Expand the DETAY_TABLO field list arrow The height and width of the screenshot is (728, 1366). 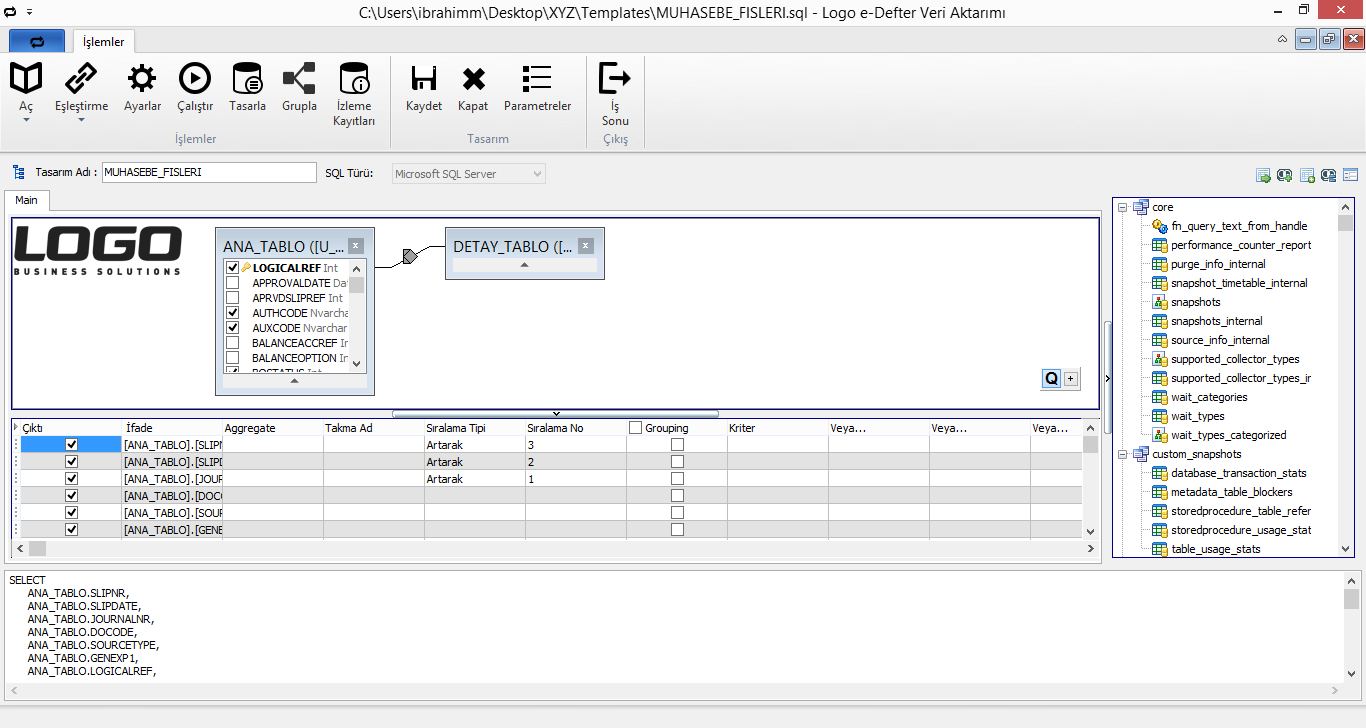coord(524,265)
